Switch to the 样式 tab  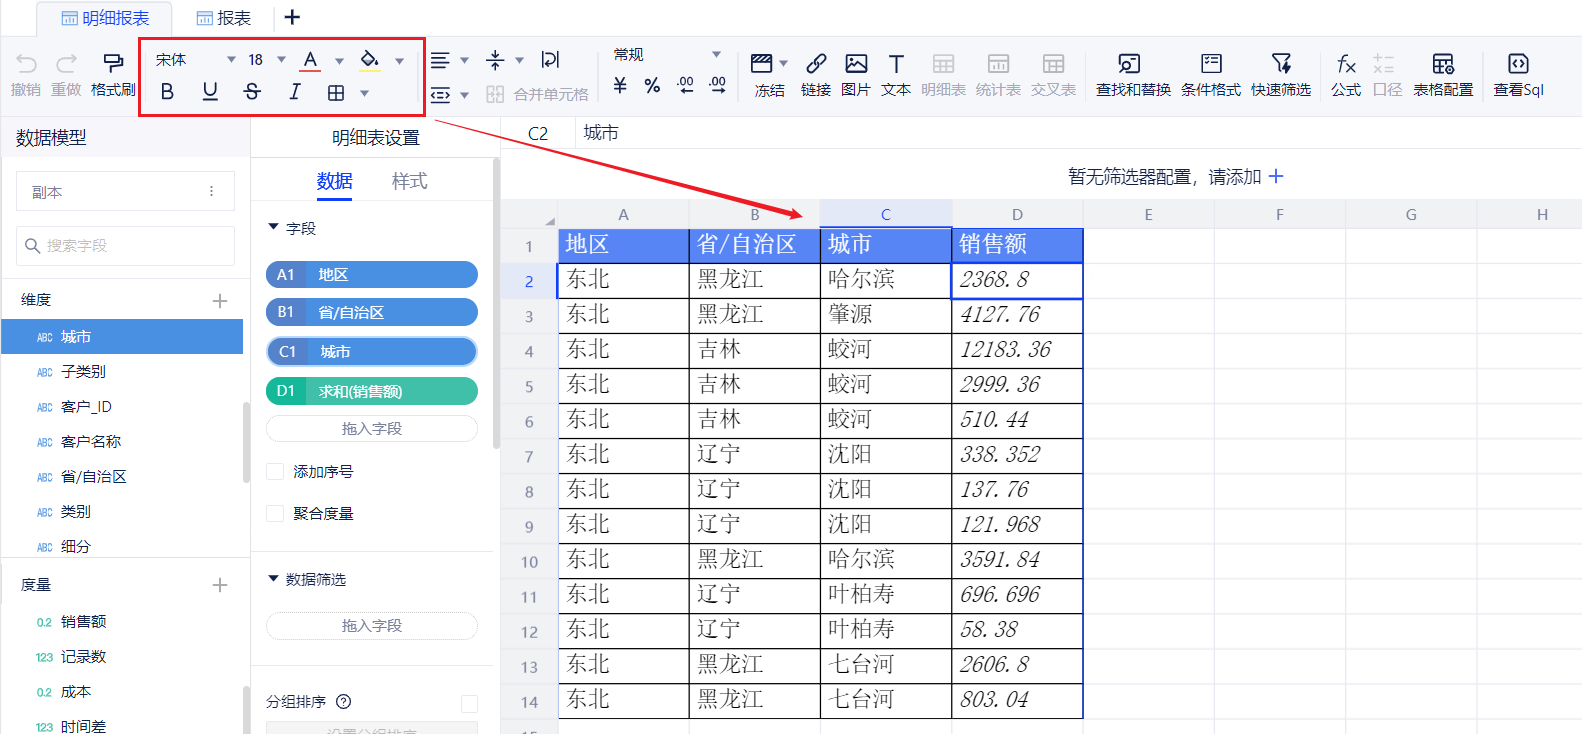[x=409, y=181]
